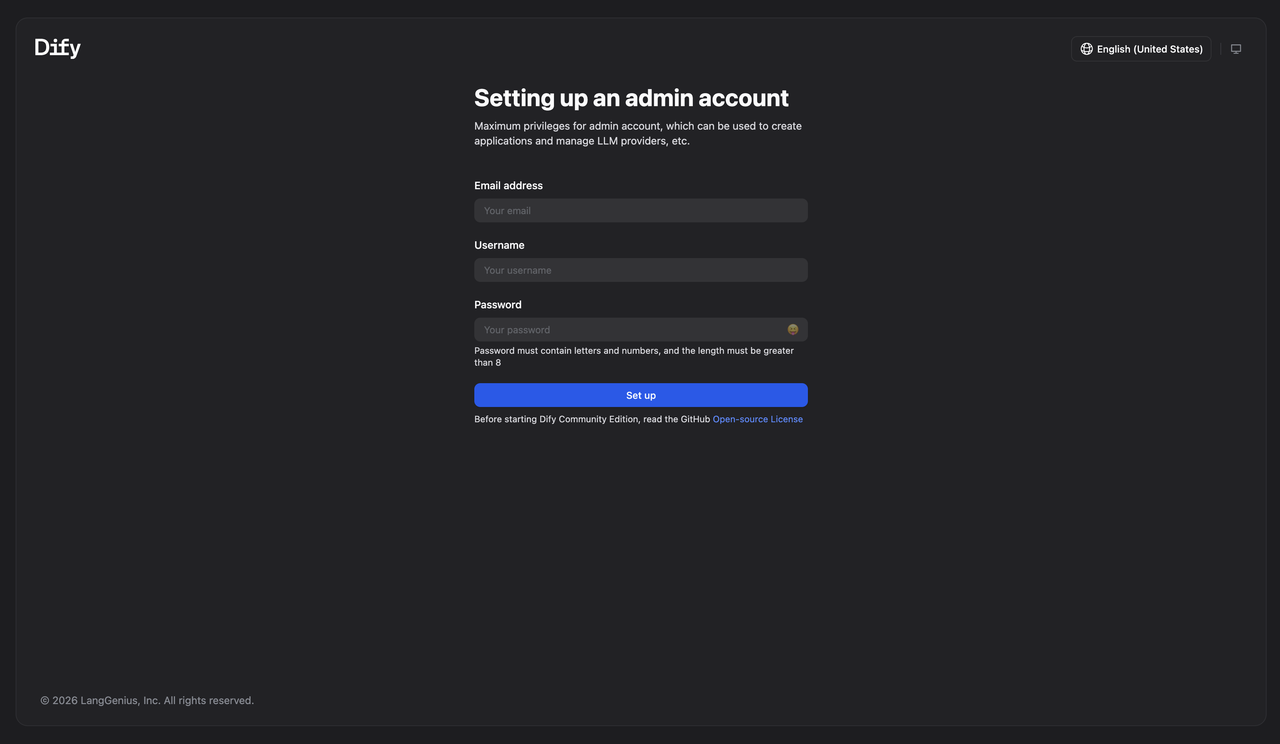Click the "© 2026 LangGenius, Inc." footer text
This screenshot has height=744, width=1280.
point(147,701)
